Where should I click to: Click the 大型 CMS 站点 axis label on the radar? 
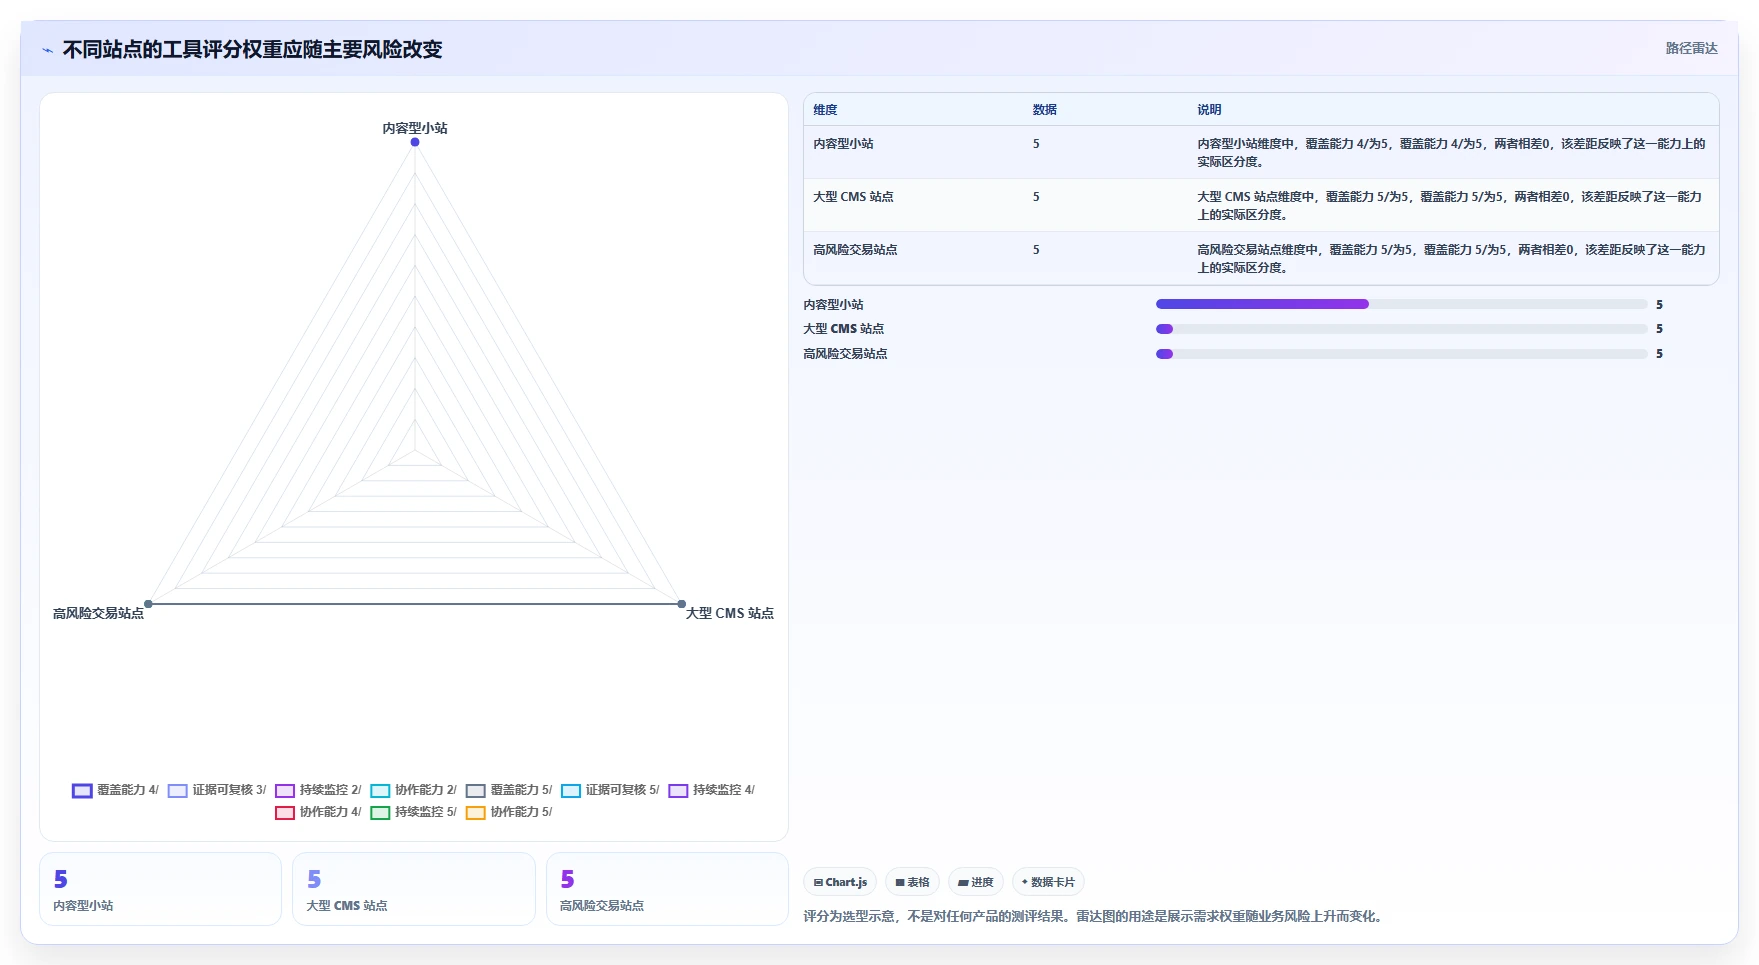click(730, 613)
